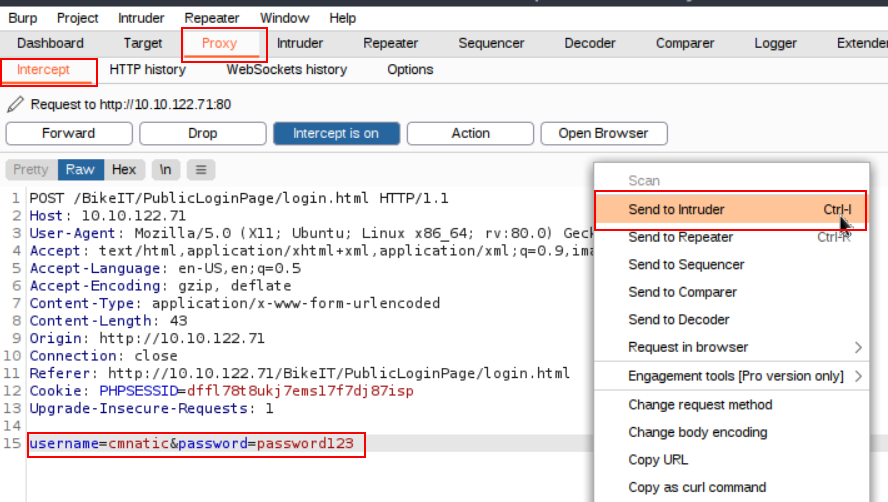Go to the Dashboard tab
888x502 pixels.
click(x=50, y=43)
